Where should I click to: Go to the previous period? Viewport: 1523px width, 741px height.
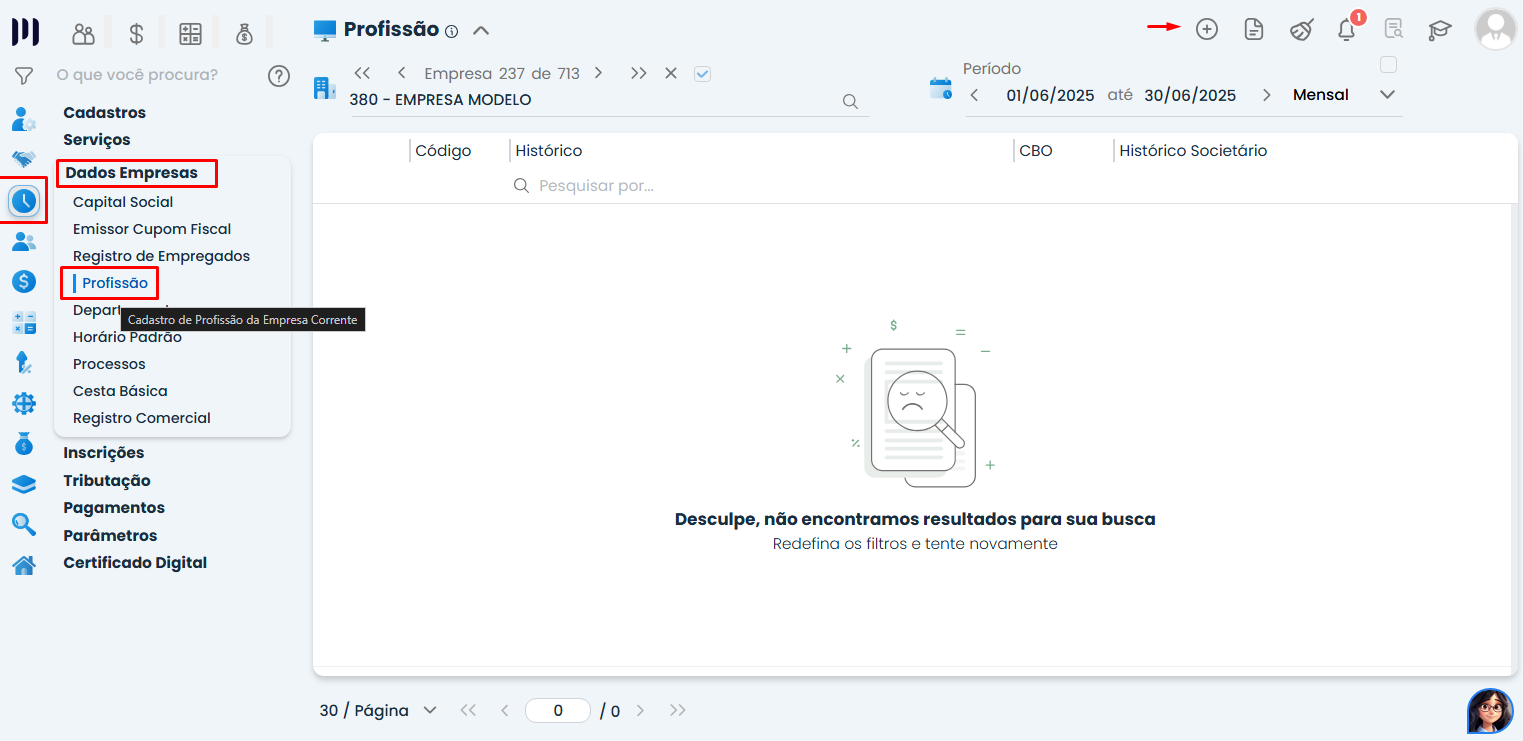pyautogui.click(x=975, y=96)
